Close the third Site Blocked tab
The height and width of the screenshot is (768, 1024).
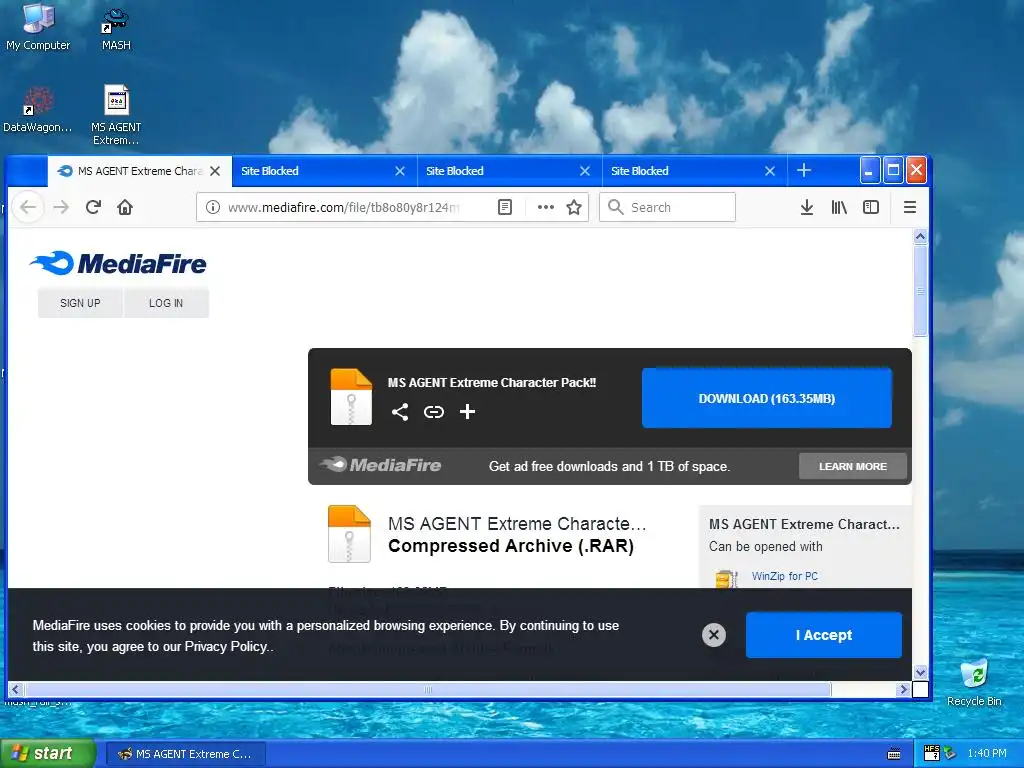tap(769, 171)
